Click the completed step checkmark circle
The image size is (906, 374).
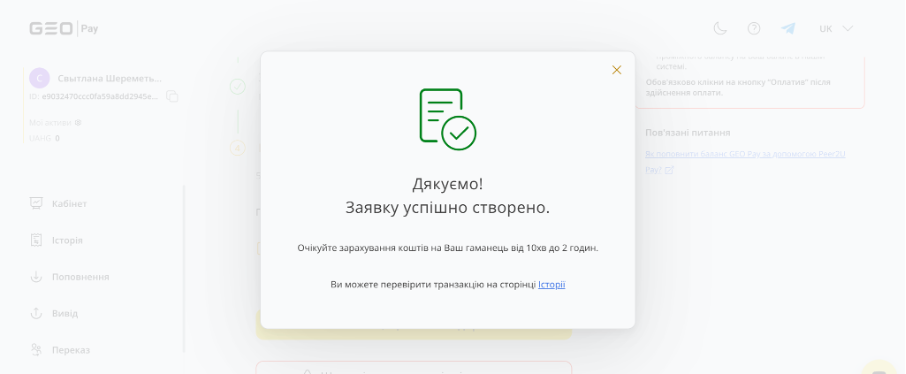237,87
